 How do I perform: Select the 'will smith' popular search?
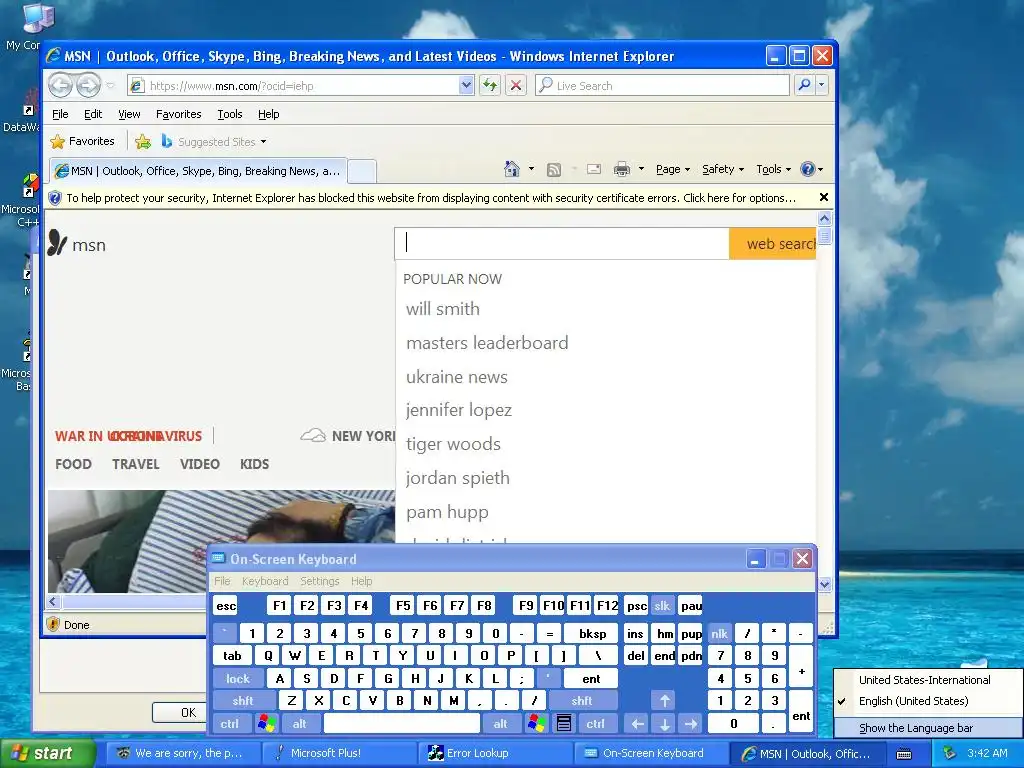(x=443, y=309)
